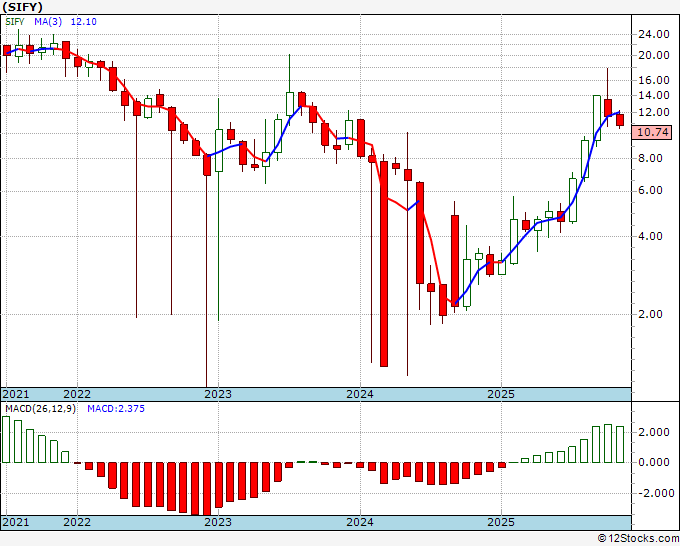Click the 6.00 price axis label
Image resolution: width=680 pixels, height=546 pixels.
[650, 191]
